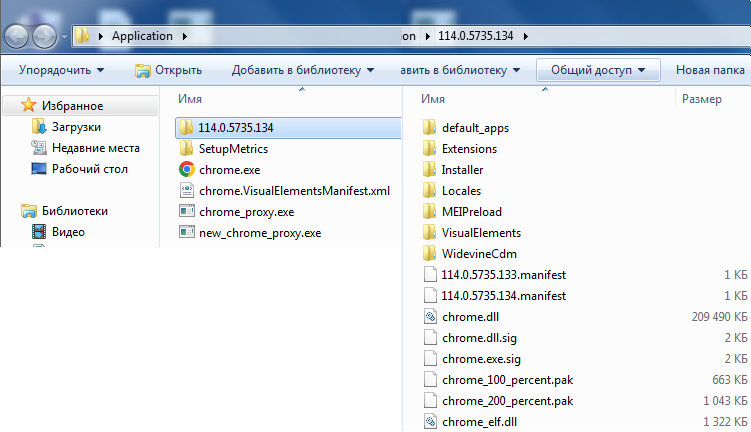This screenshot has width=751, height=432.
Task: Select chrome_200_percent.pak file icon
Action: pyautogui.click(x=430, y=401)
